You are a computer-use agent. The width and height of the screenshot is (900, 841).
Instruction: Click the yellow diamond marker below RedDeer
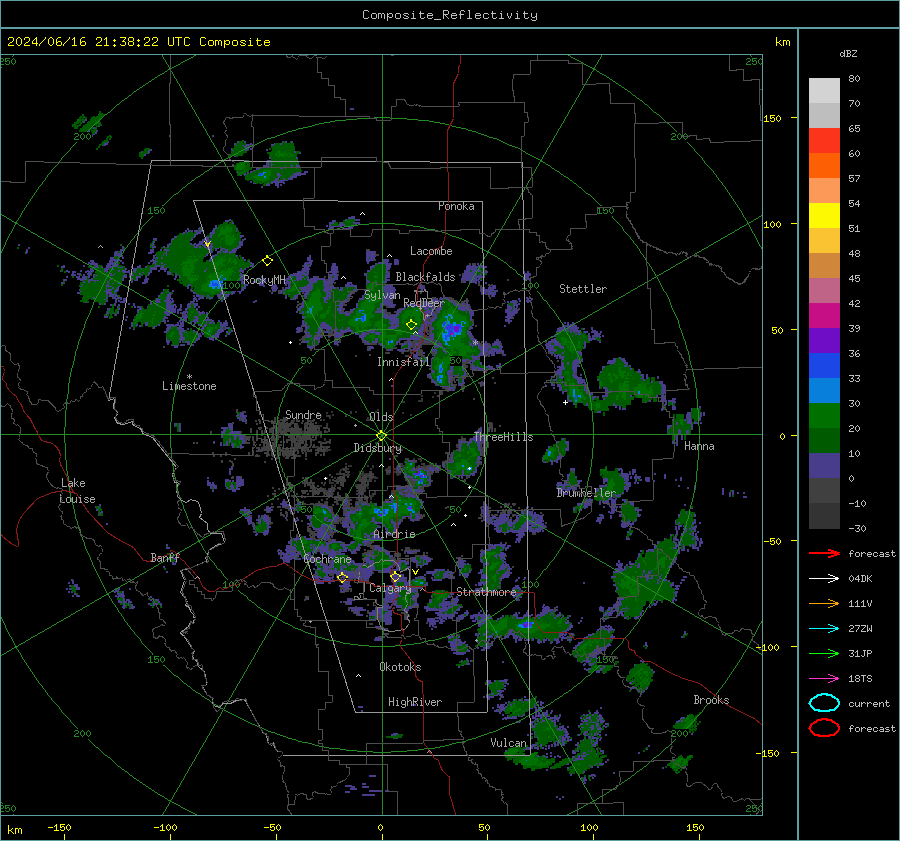pyautogui.click(x=411, y=324)
